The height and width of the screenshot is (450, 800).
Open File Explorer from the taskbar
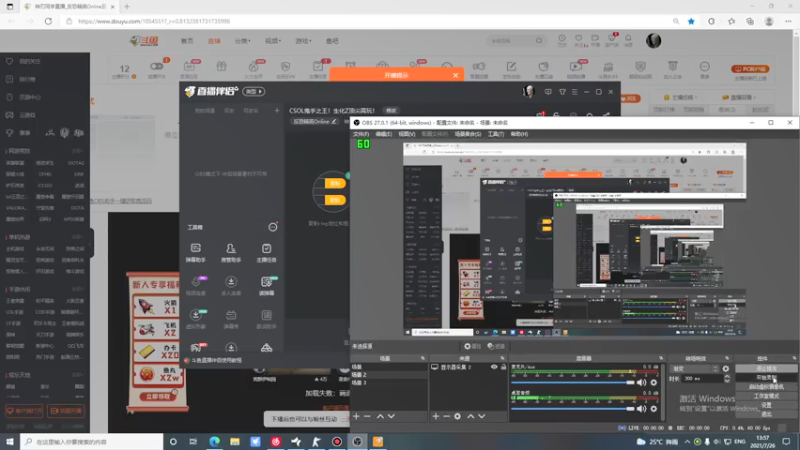click(235, 441)
